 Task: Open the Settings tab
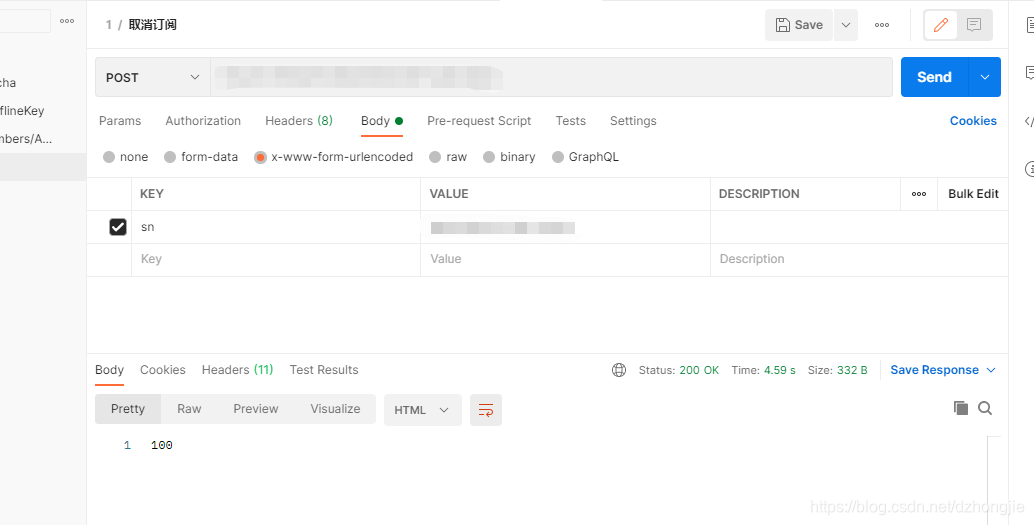[633, 121]
